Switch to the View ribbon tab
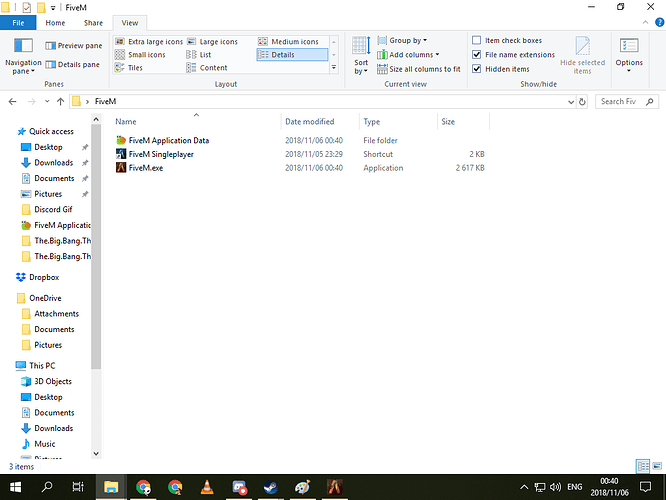 130,23
